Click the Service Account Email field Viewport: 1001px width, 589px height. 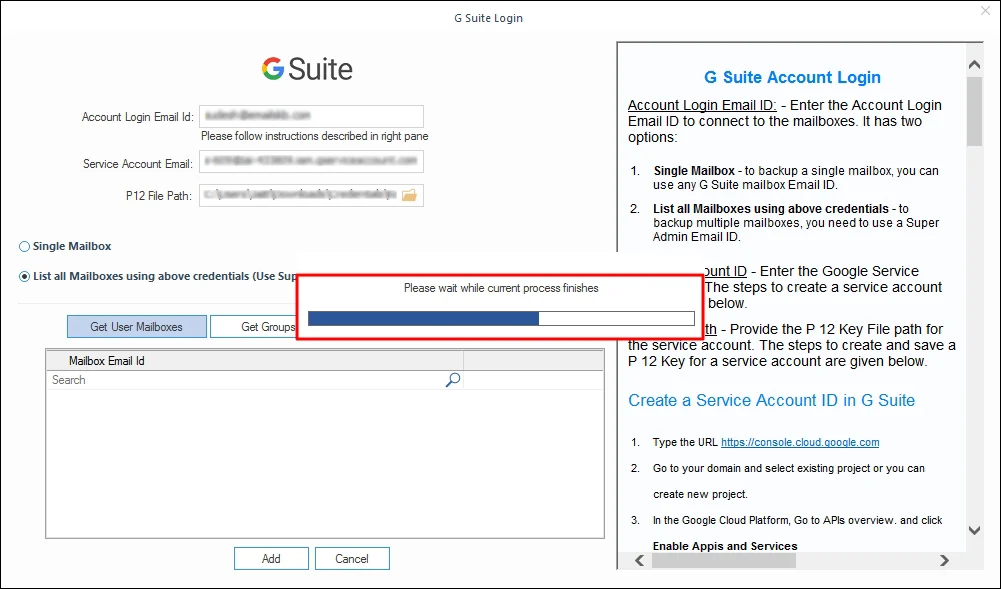(x=312, y=161)
